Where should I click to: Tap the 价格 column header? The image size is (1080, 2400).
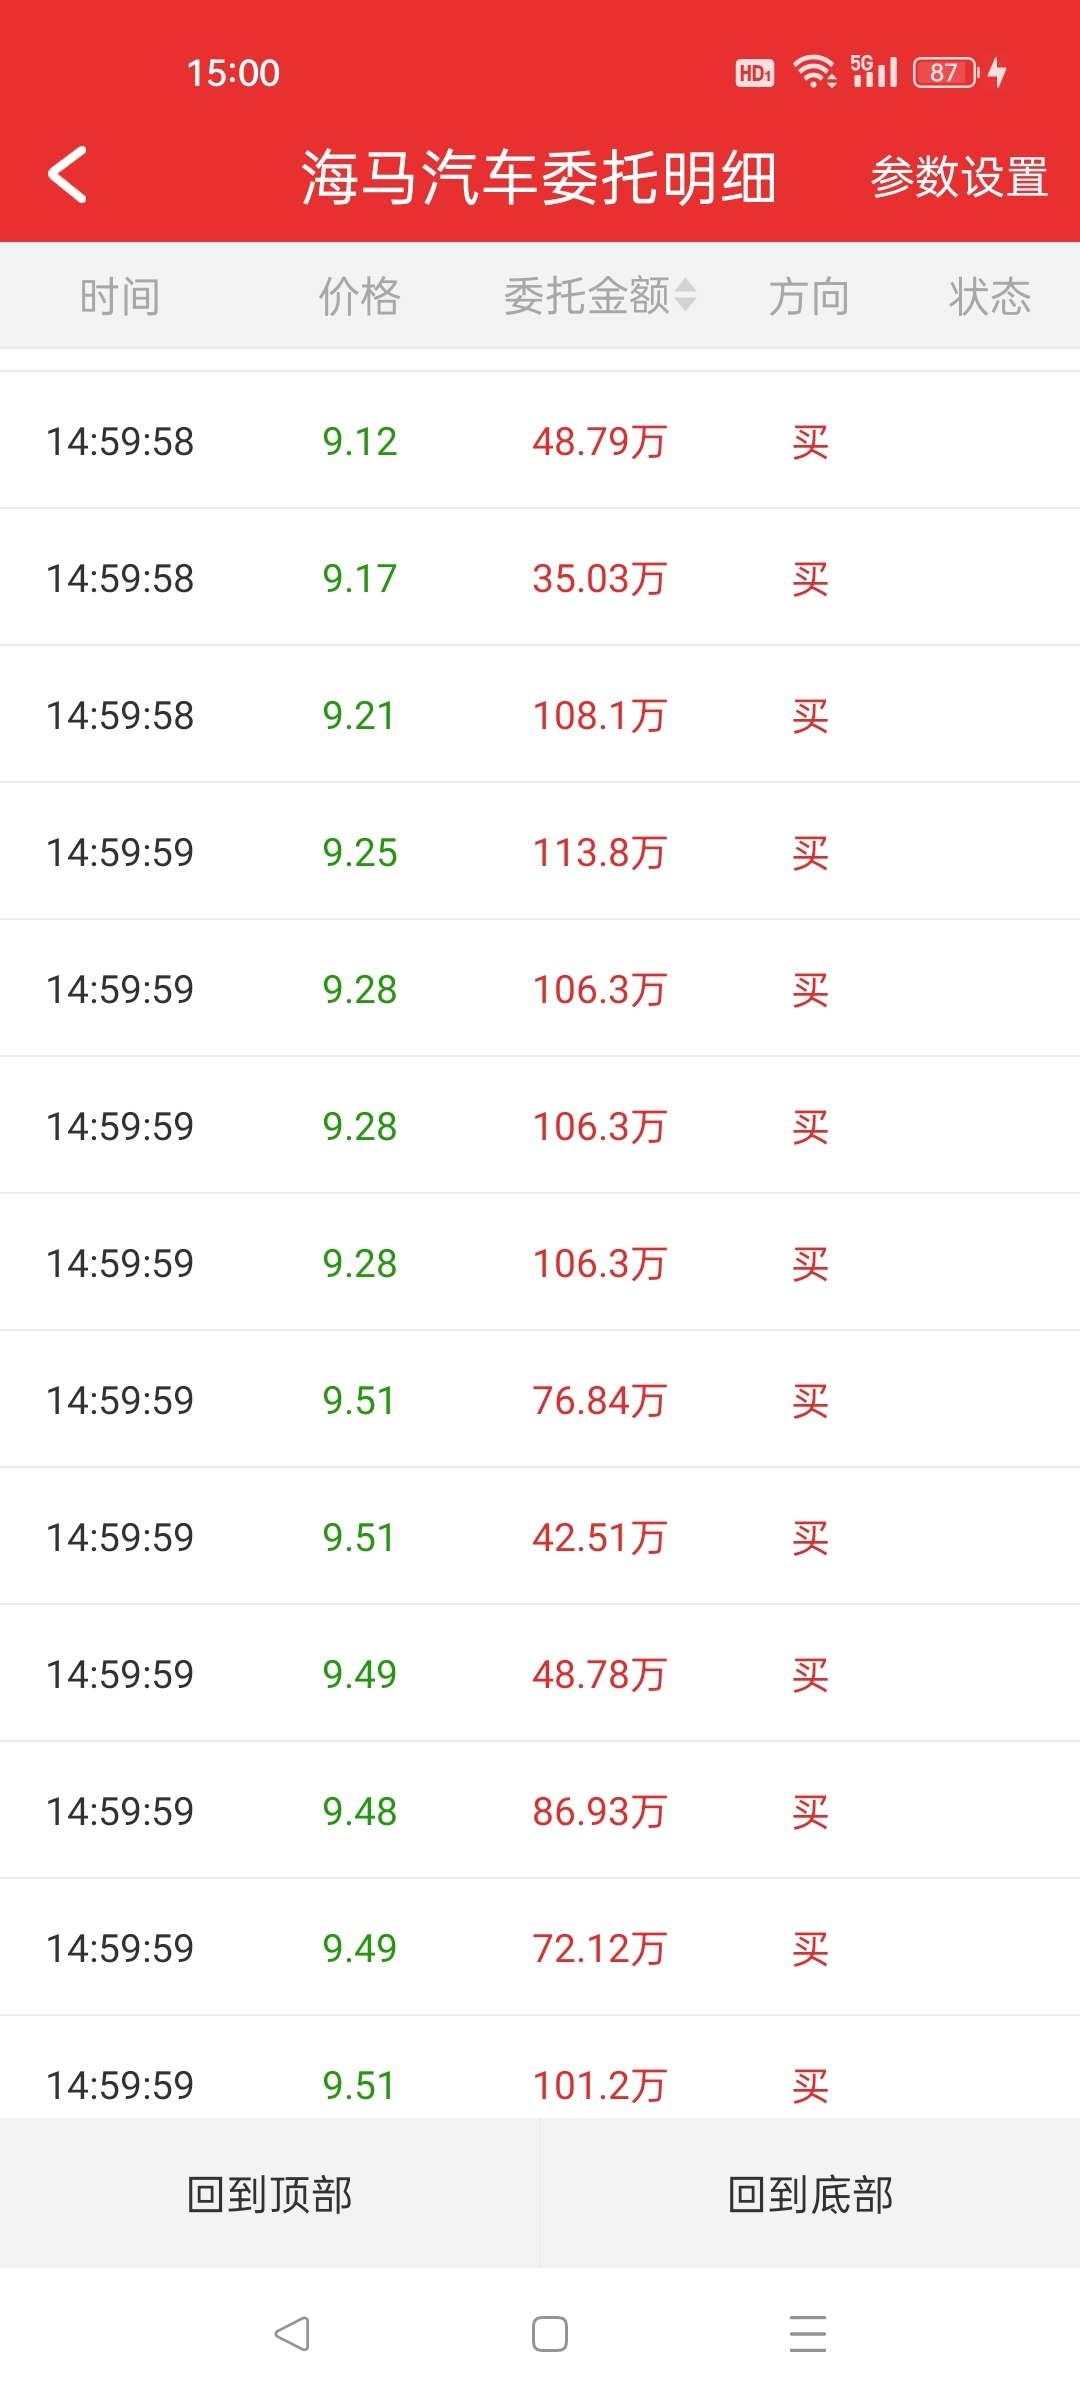coord(359,297)
